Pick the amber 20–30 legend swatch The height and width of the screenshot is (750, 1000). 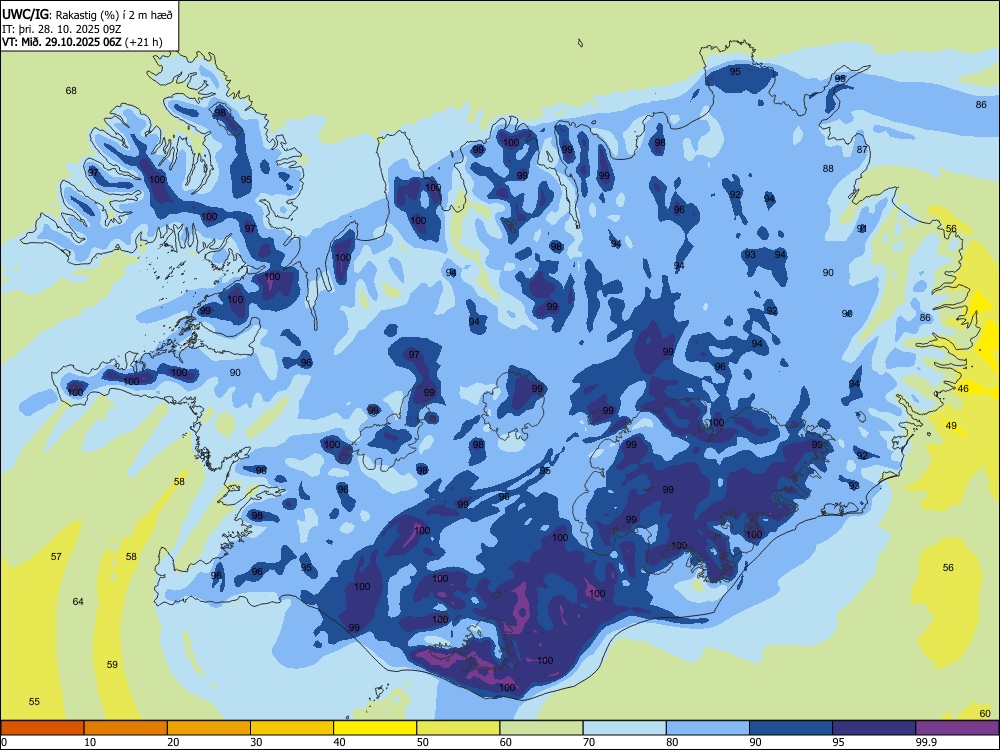(209, 728)
